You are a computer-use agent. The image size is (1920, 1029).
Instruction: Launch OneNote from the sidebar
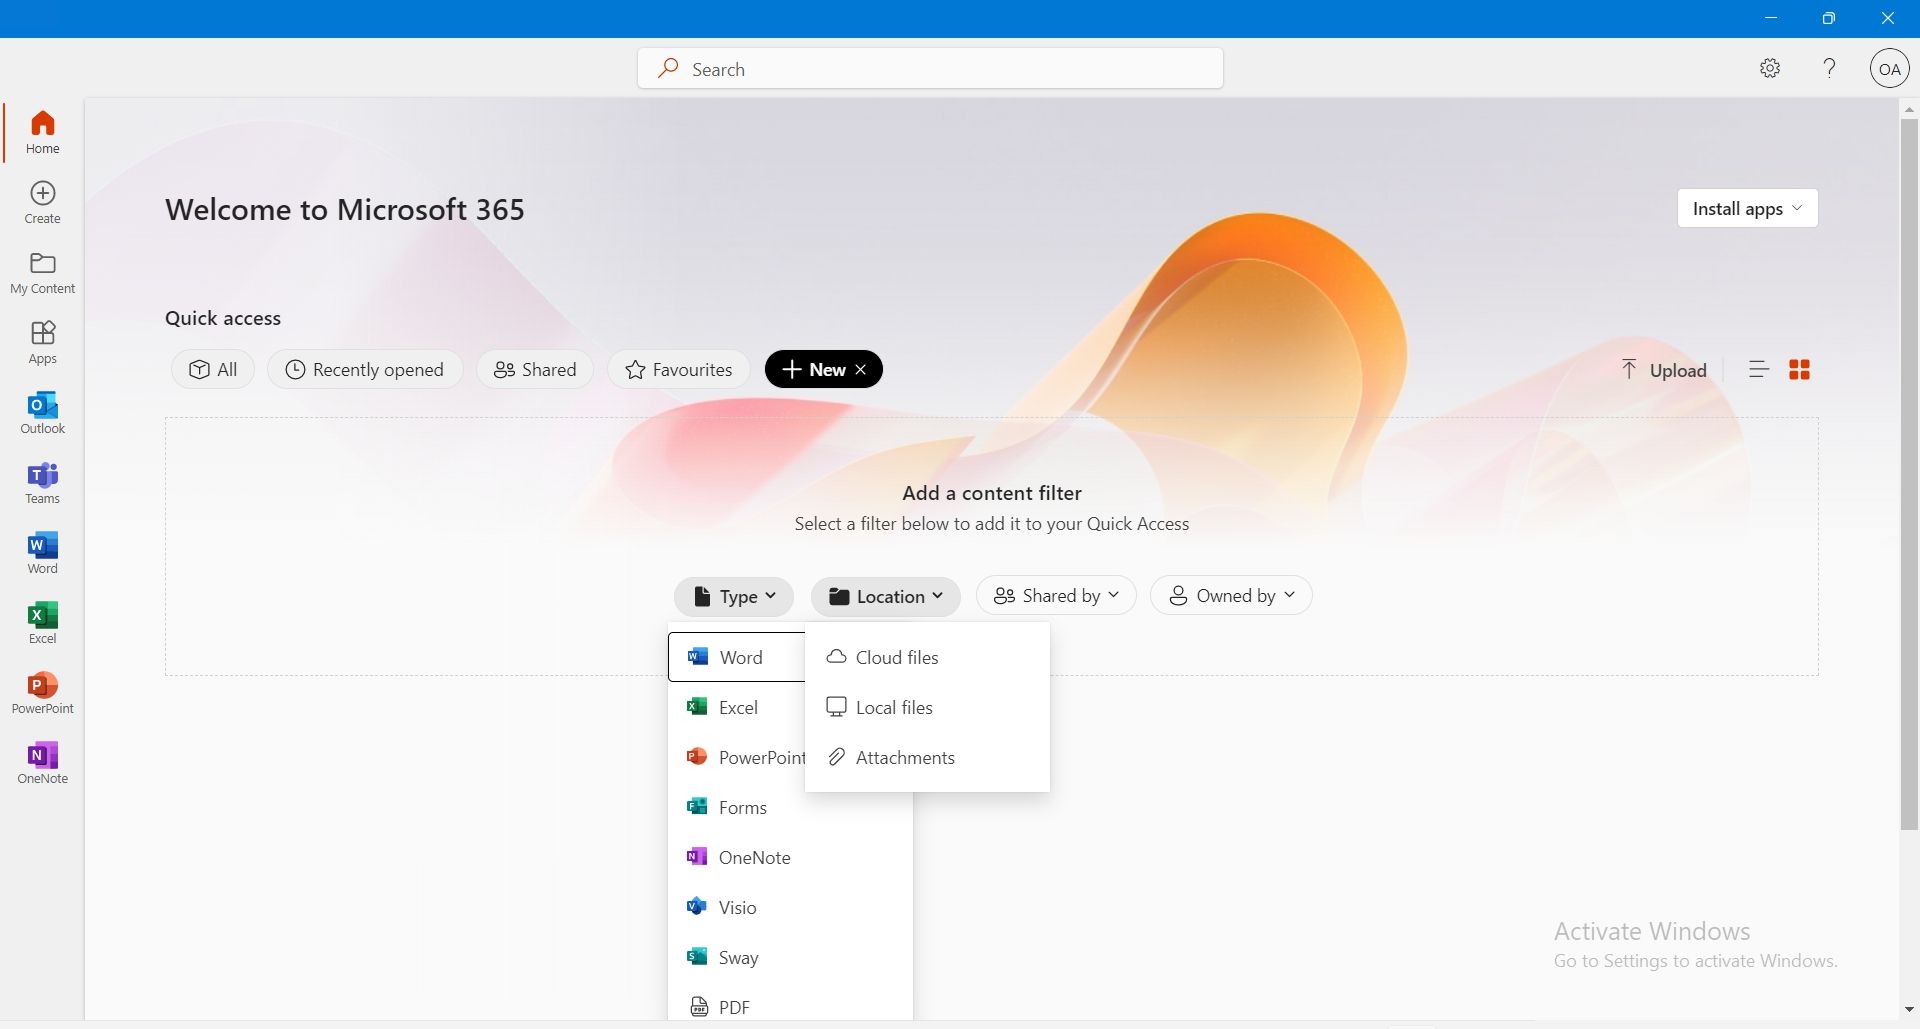tap(43, 762)
